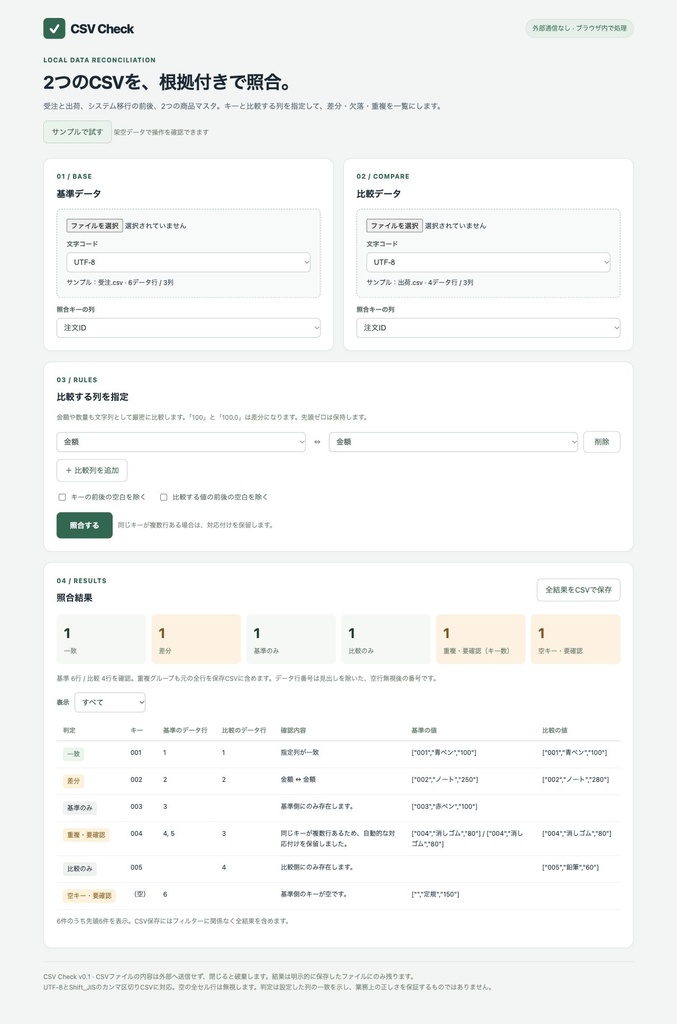677x1024 pixels.
Task: Click the ["003","赤ペン","100"] base value
Action: (x=444, y=807)
